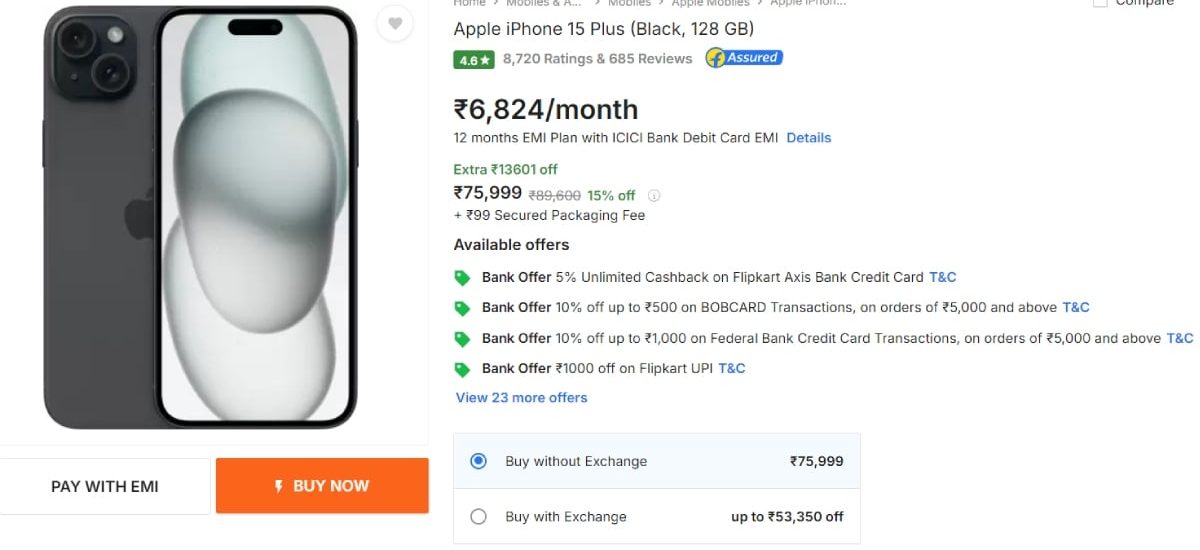The width and height of the screenshot is (1200, 550).
Task: Click the BOBCARD offer tag icon
Action: click(462, 308)
